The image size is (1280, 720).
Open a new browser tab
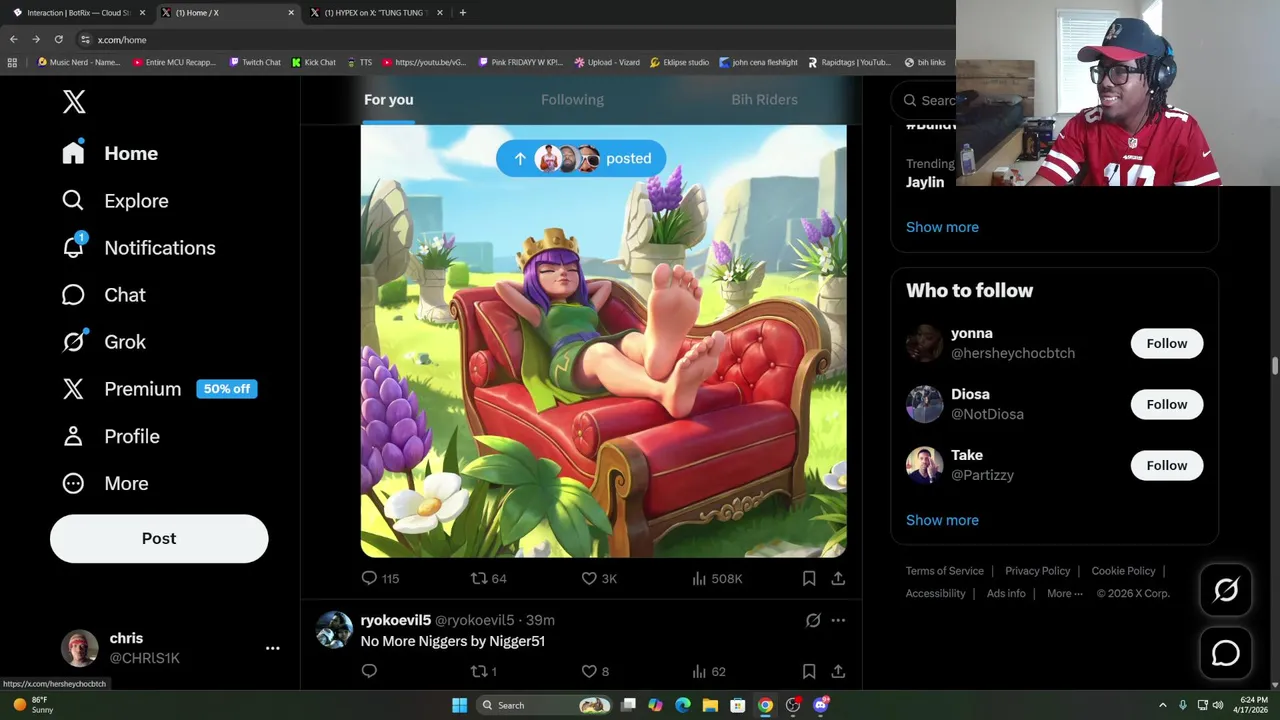(x=463, y=13)
